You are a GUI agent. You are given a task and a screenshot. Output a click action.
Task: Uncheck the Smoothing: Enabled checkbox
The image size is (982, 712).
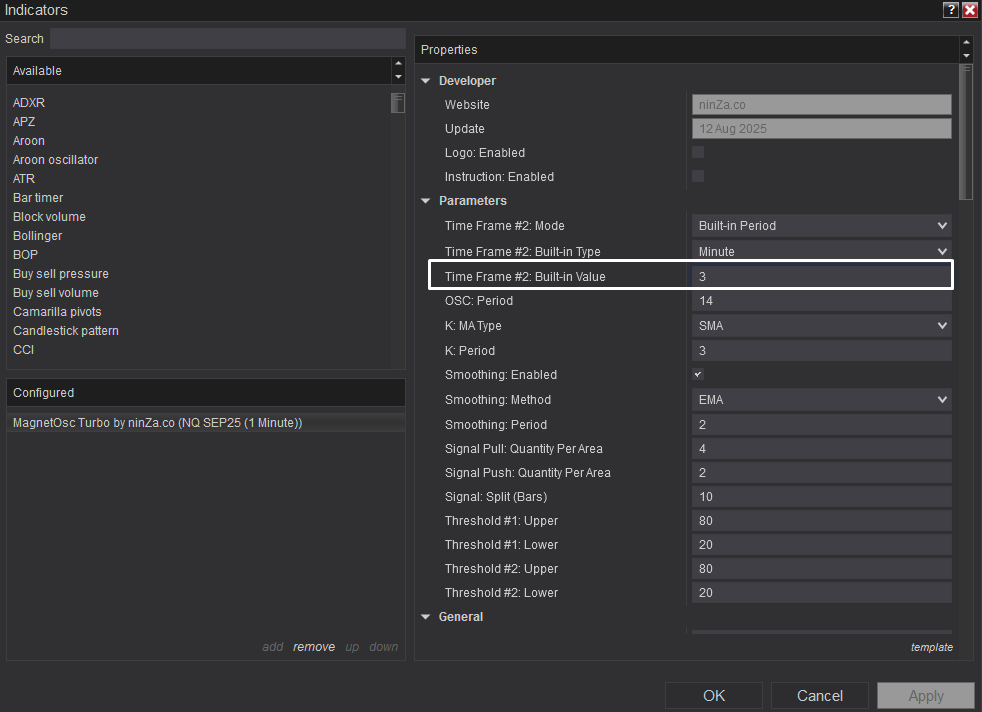(698, 374)
